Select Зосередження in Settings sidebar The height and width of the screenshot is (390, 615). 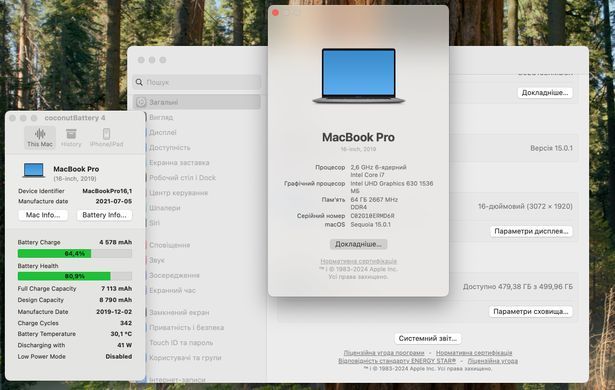[x=174, y=275]
